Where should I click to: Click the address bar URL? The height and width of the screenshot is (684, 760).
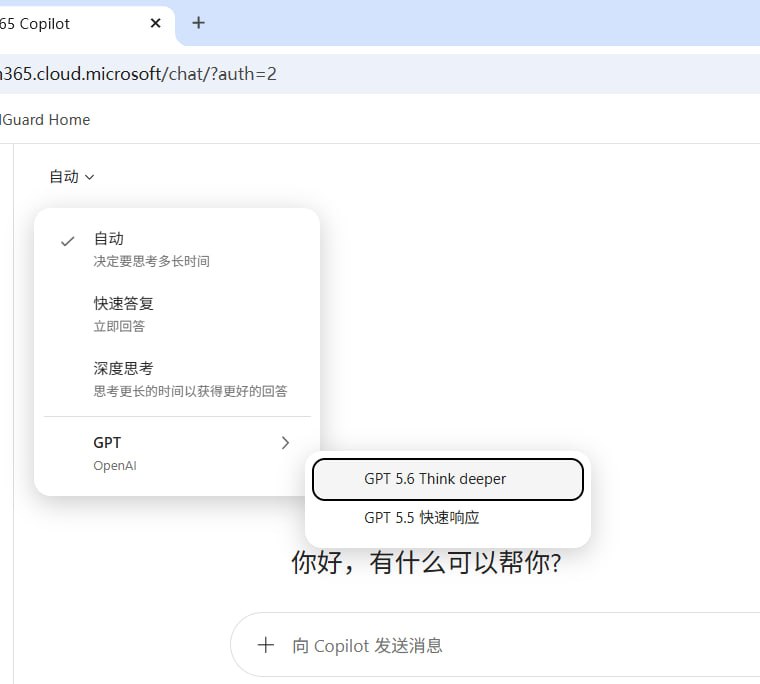coord(138,74)
